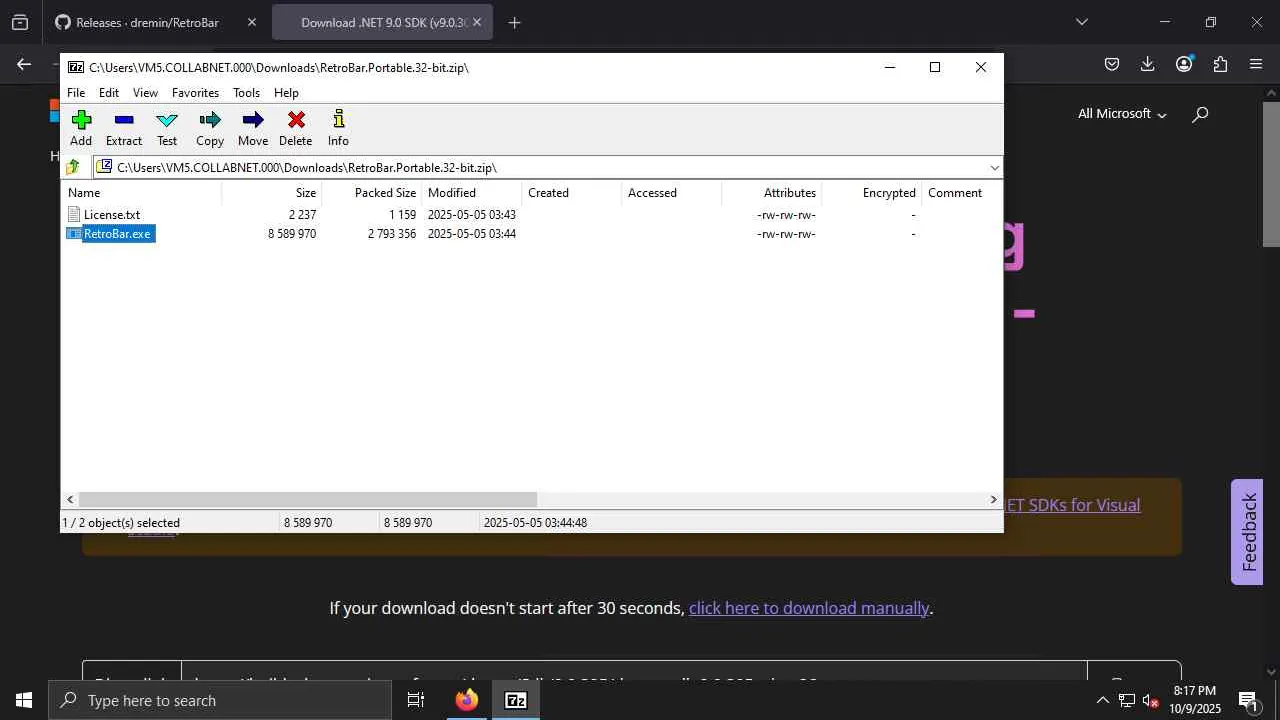Open a new Firefox tab
This screenshot has height=720, width=1280.
click(514, 22)
